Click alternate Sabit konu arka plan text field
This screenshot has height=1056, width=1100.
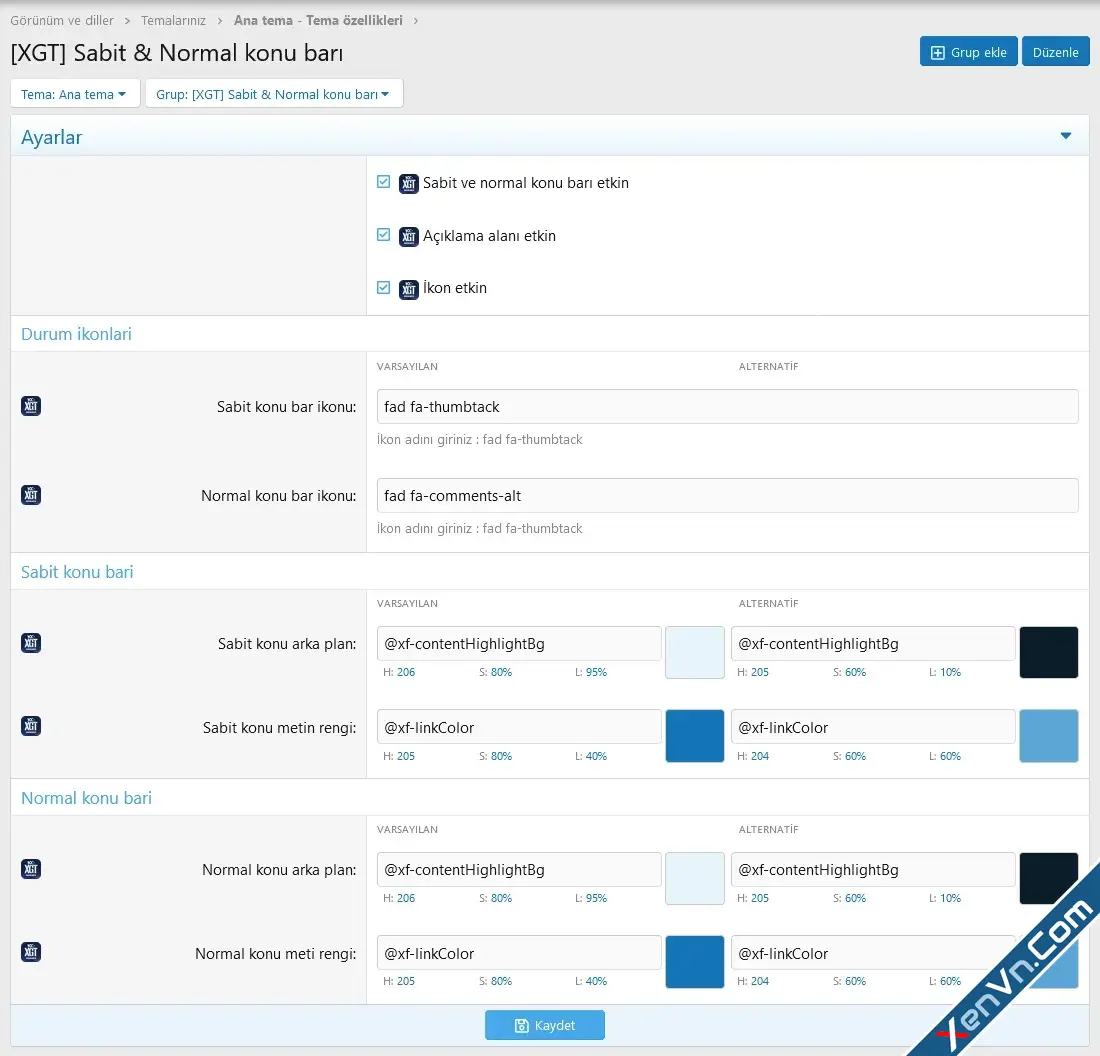[873, 643]
